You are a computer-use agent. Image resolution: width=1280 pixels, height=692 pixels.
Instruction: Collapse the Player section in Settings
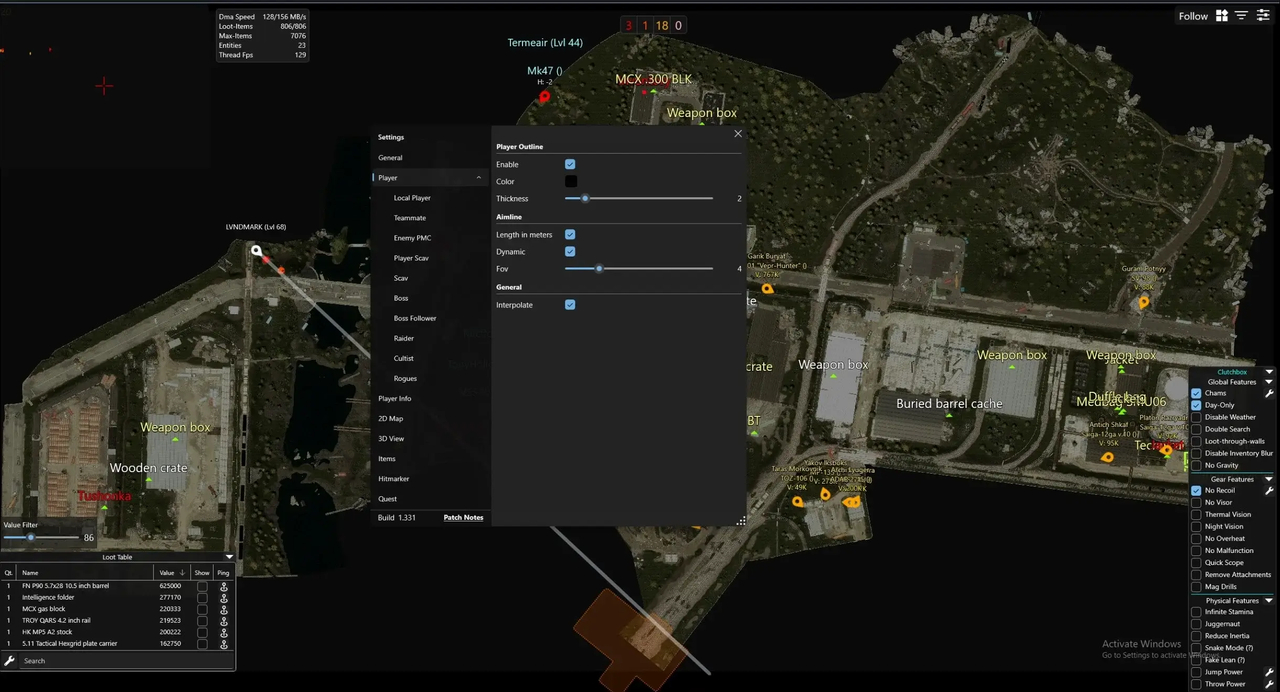(478, 177)
